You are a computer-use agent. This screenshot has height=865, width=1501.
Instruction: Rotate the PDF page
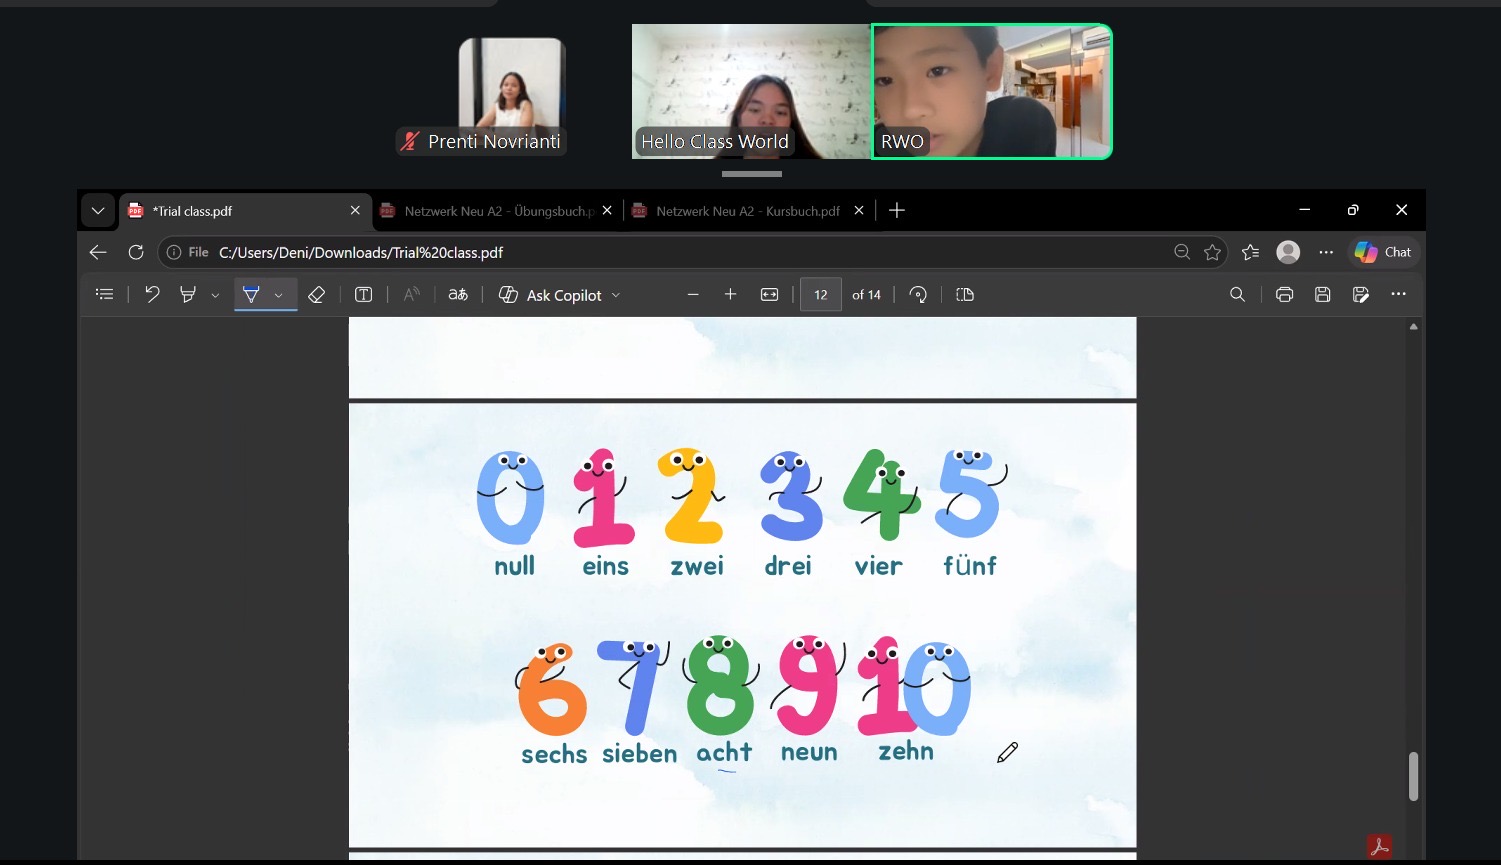point(918,295)
